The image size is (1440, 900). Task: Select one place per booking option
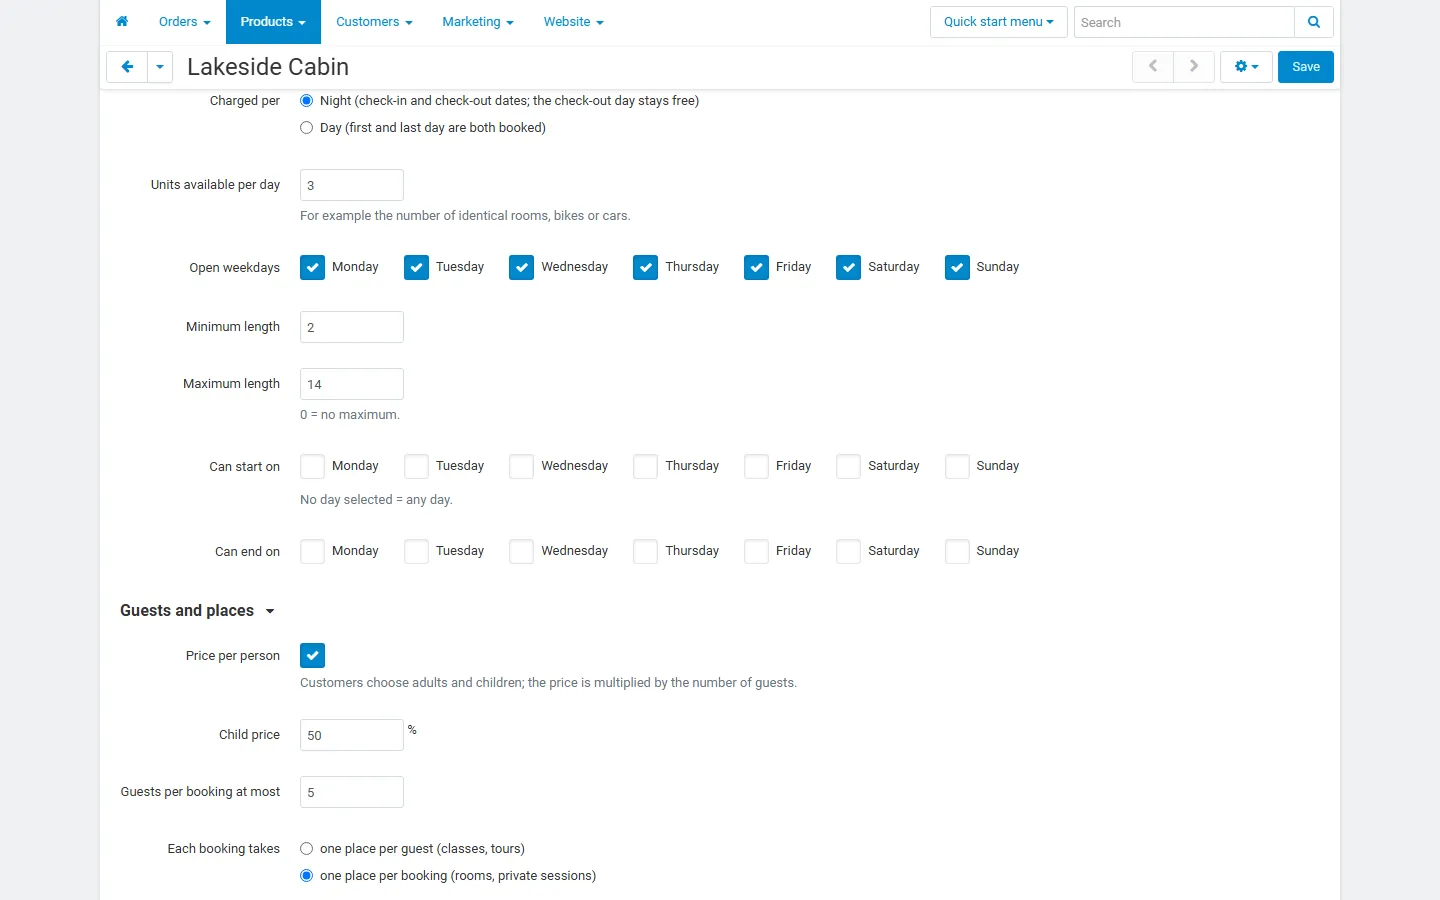point(307,876)
